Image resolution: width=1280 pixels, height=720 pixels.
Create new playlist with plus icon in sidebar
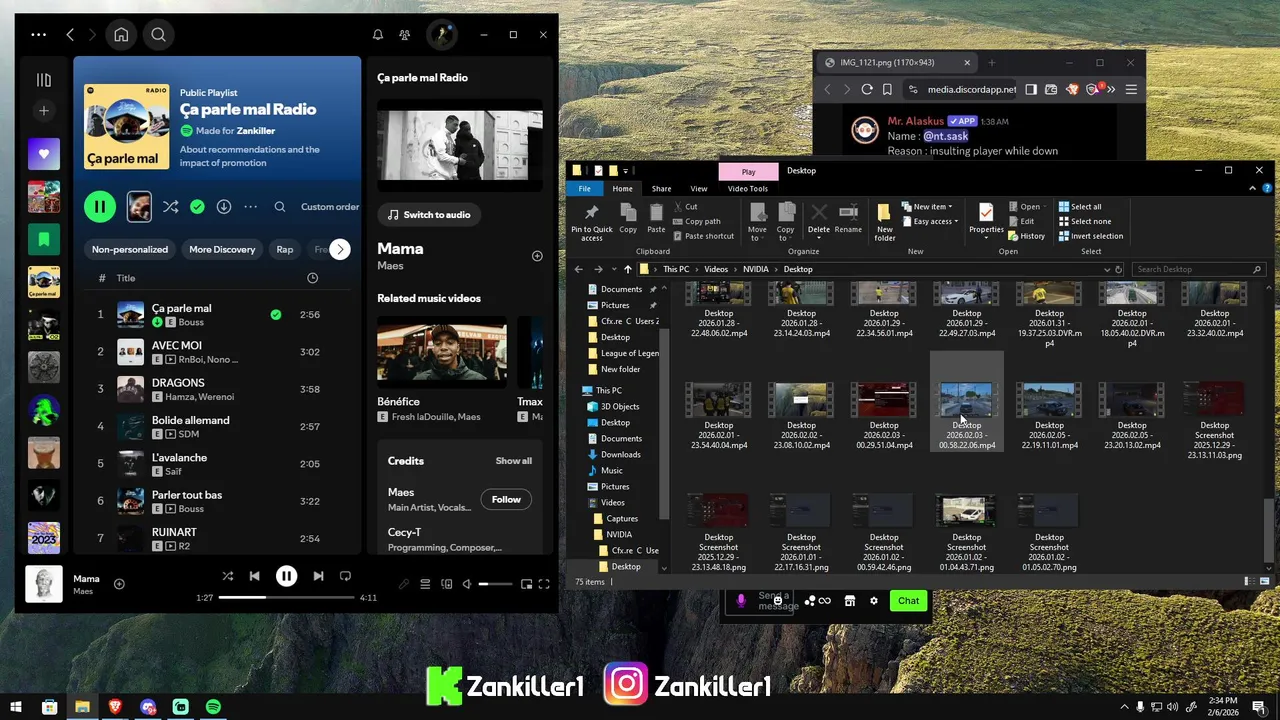43,111
